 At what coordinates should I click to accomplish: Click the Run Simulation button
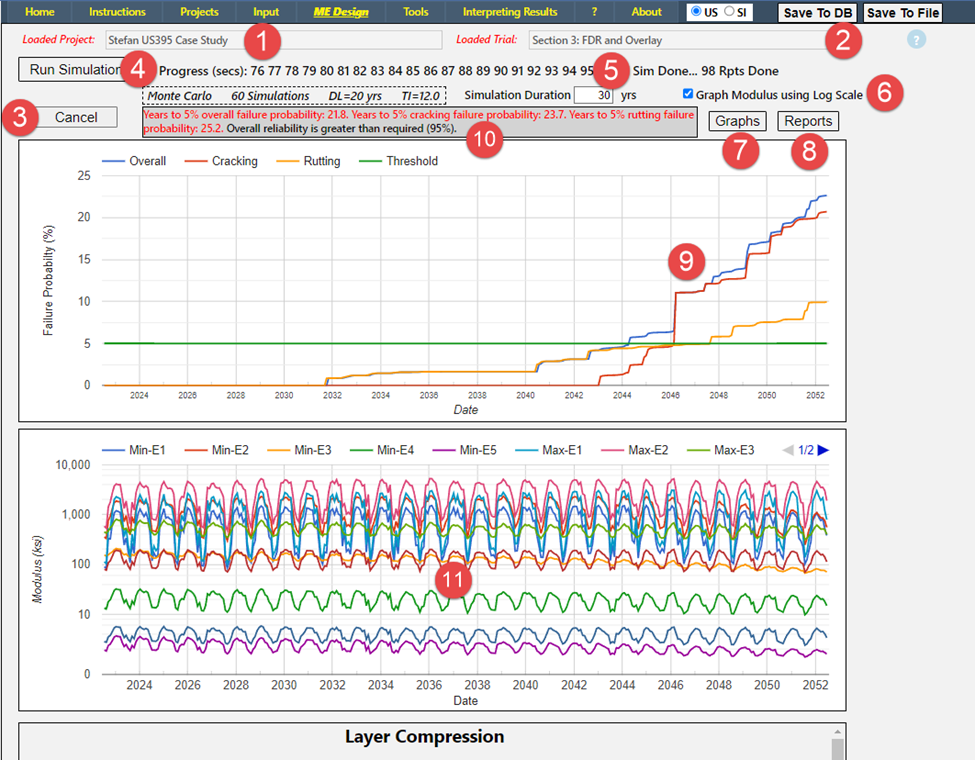click(x=70, y=70)
